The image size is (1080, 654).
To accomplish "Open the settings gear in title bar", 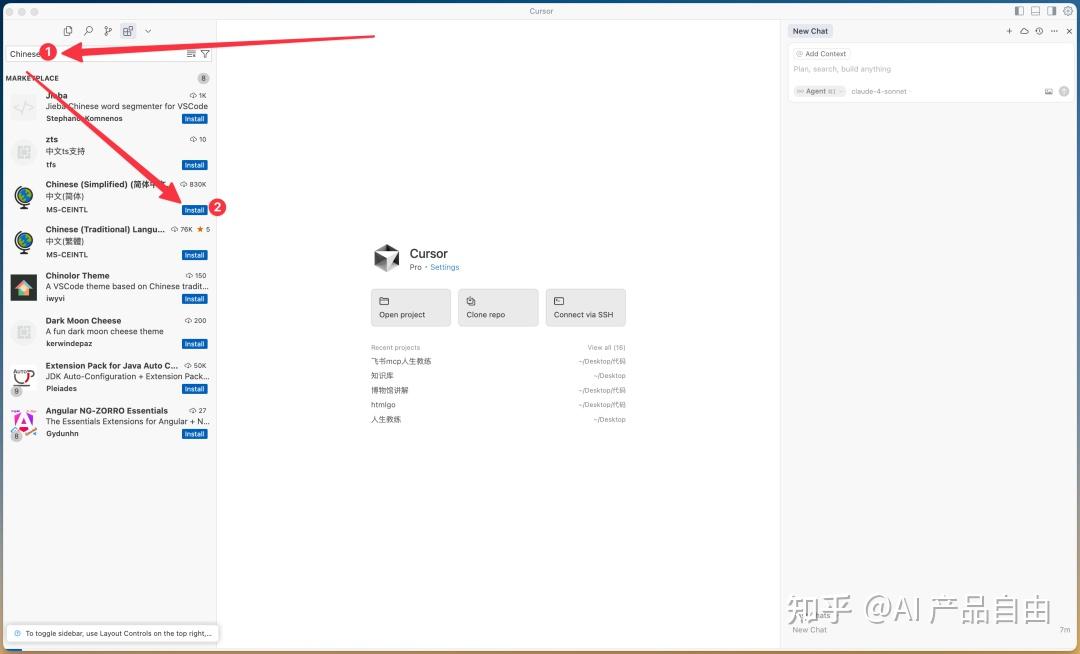I will click(x=1068, y=11).
